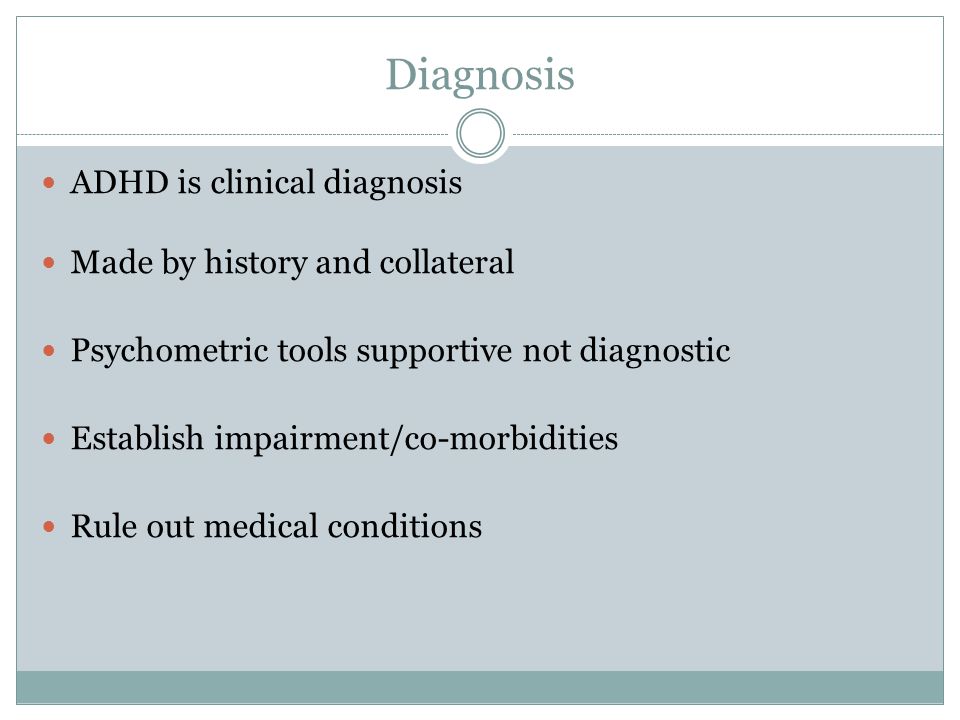Image resolution: width=960 pixels, height=720 pixels.
Task: Click the orange bullet beside 'ADHD is clinical diagnosis'
Action: coord(50,182)
